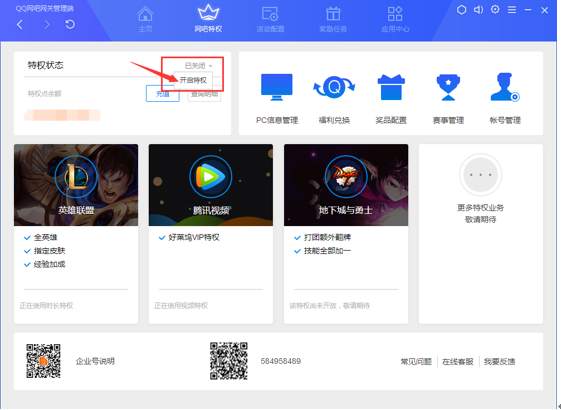Open the 帐号管理 user icon
The width and height of the screenshot is (561, 410).
(x=505, y=87)
